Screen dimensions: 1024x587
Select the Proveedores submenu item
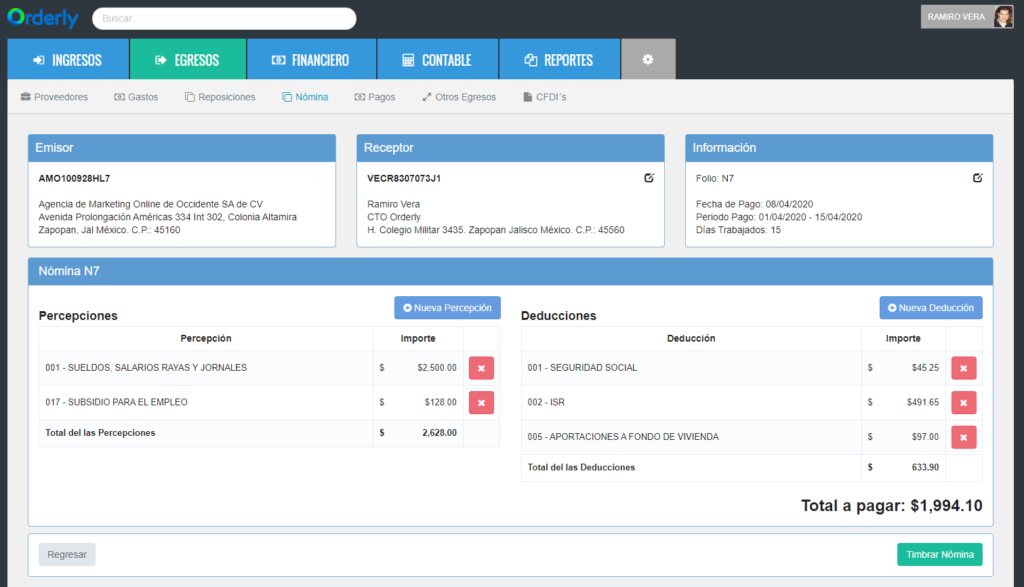[54, 97]
